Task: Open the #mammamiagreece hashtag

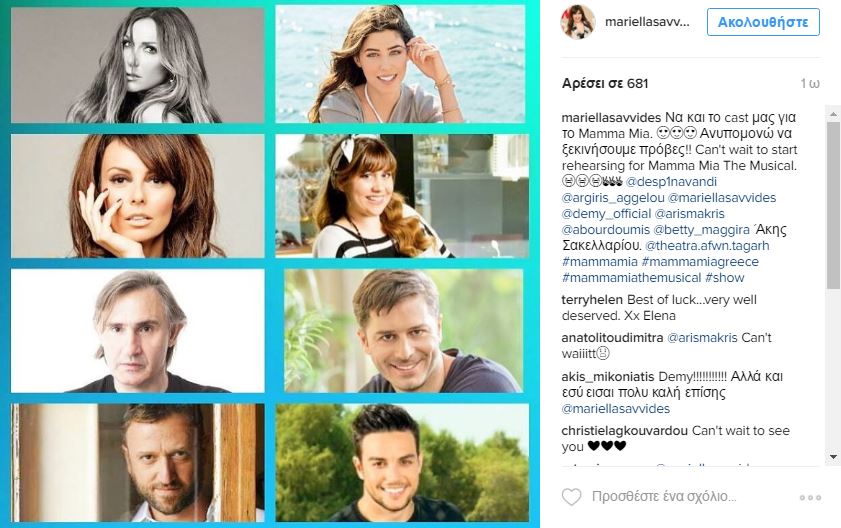Action: point(700,262)
